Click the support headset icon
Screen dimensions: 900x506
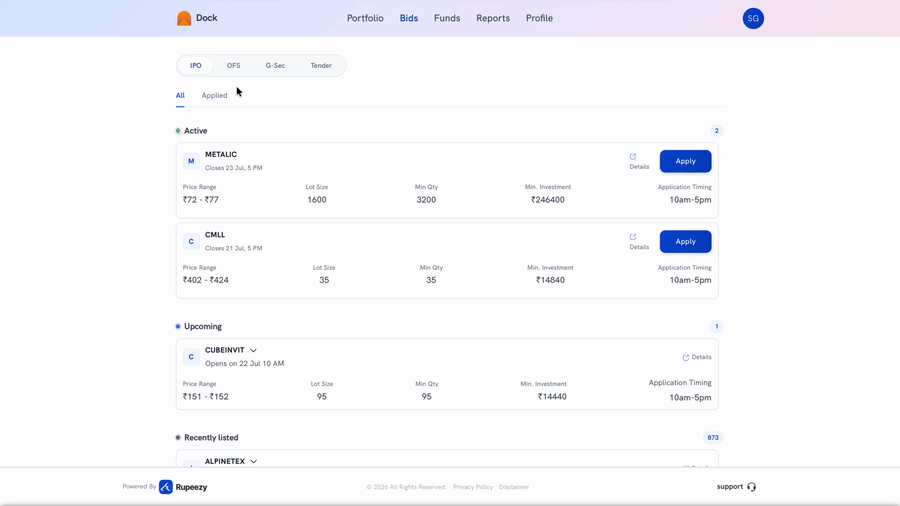[x=752, y=487]
